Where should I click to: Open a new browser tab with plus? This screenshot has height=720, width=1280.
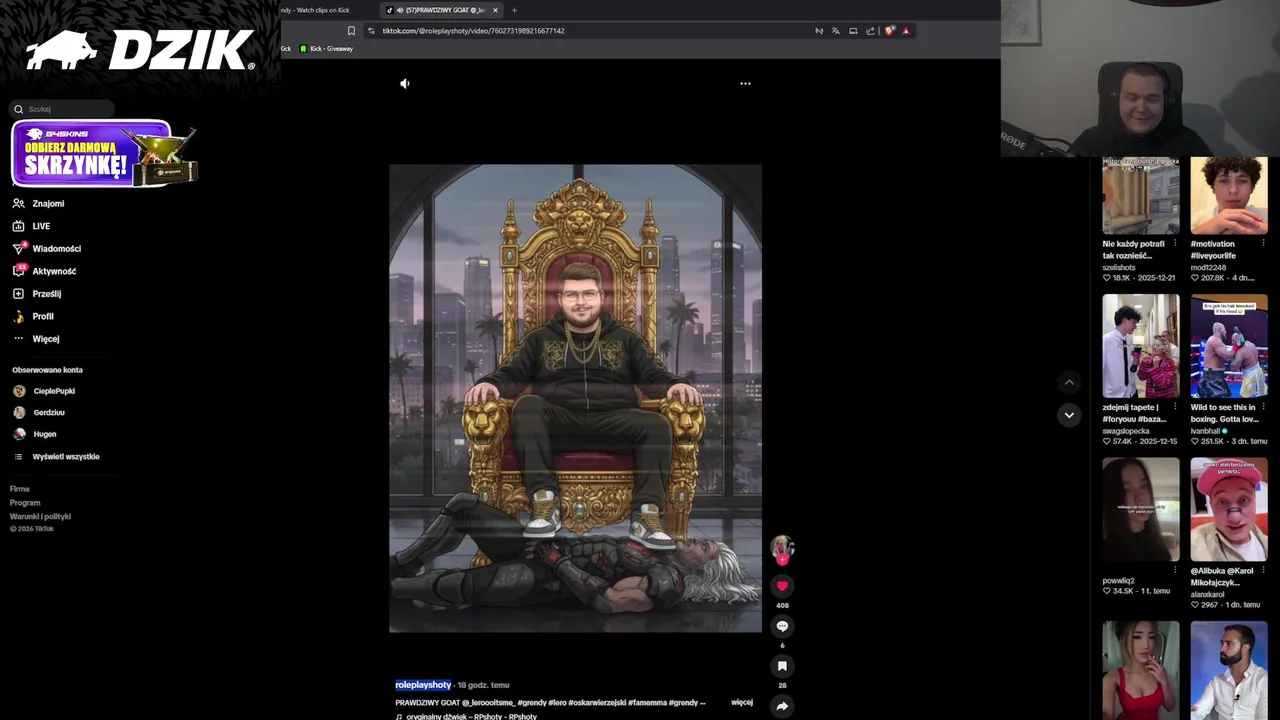[514, 10]
